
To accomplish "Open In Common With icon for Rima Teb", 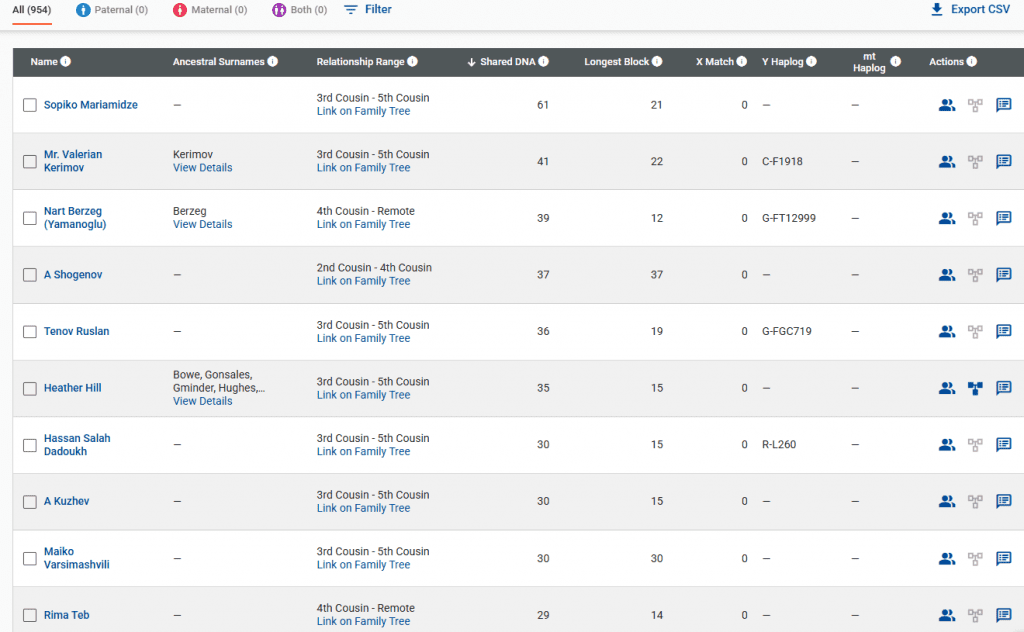I will pos(947,615).
